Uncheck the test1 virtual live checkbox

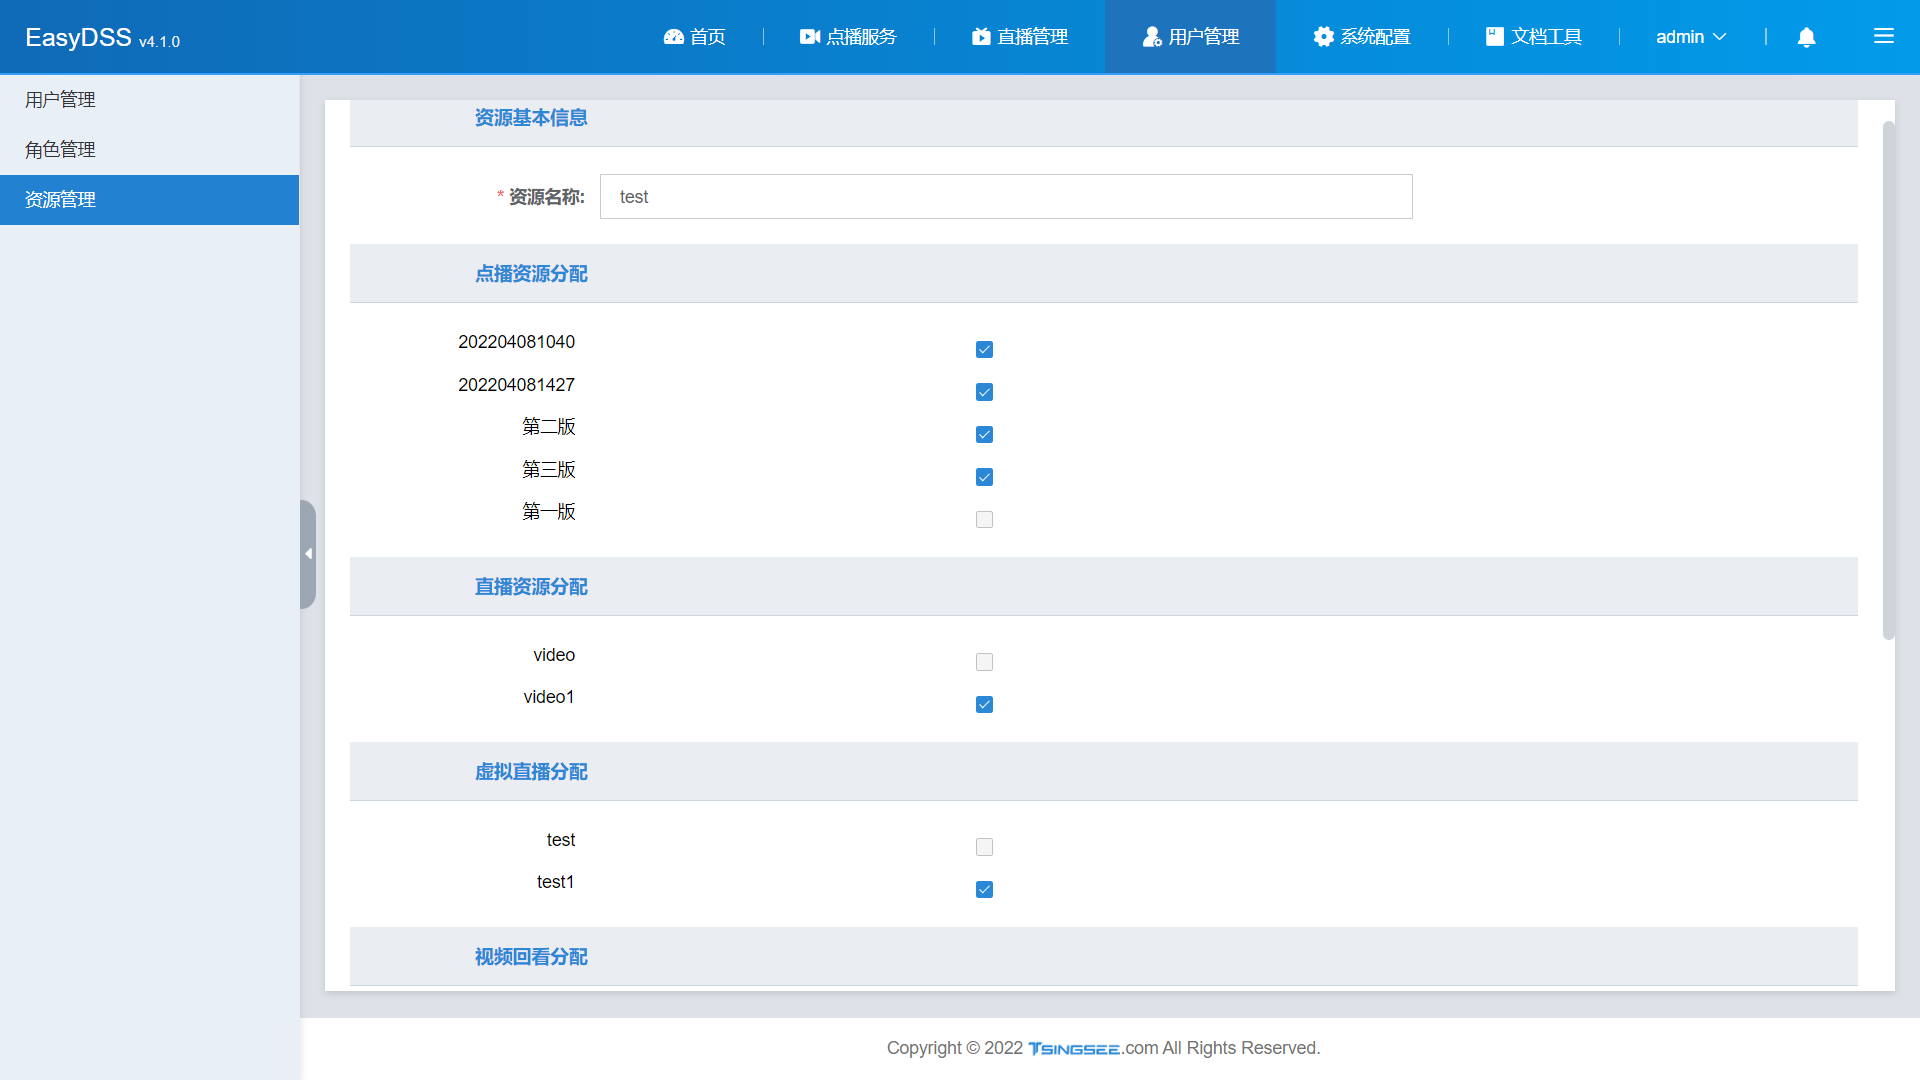[x=984, y=889]
